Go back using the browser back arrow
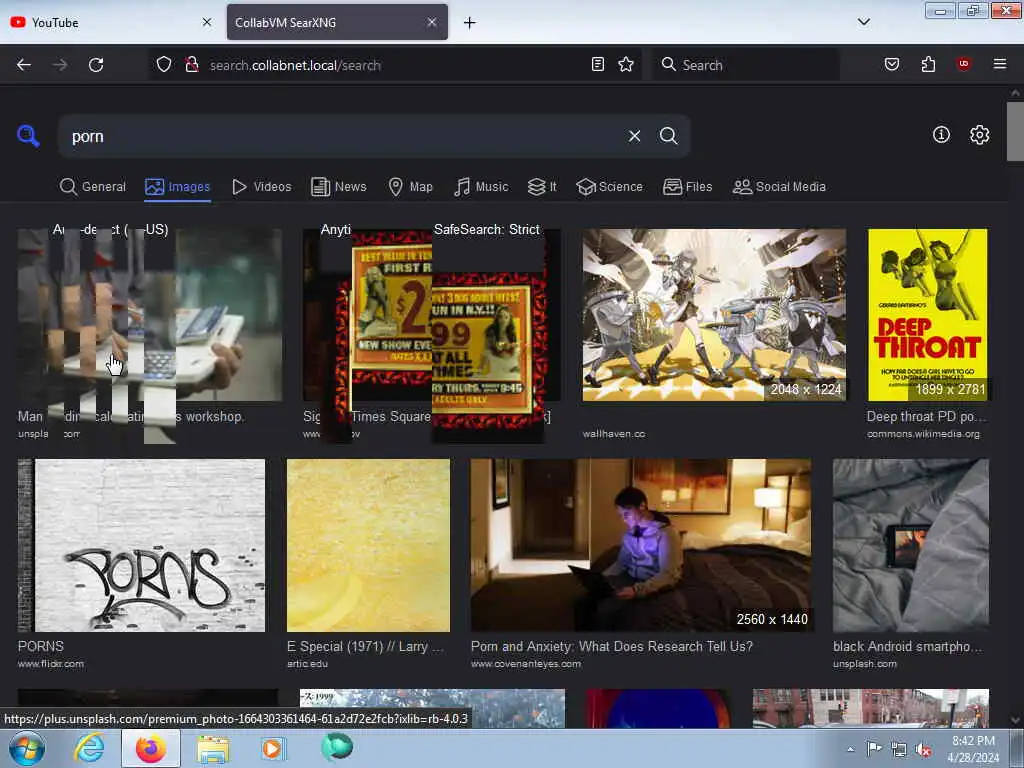The image size is (1024, 768). 24,65
